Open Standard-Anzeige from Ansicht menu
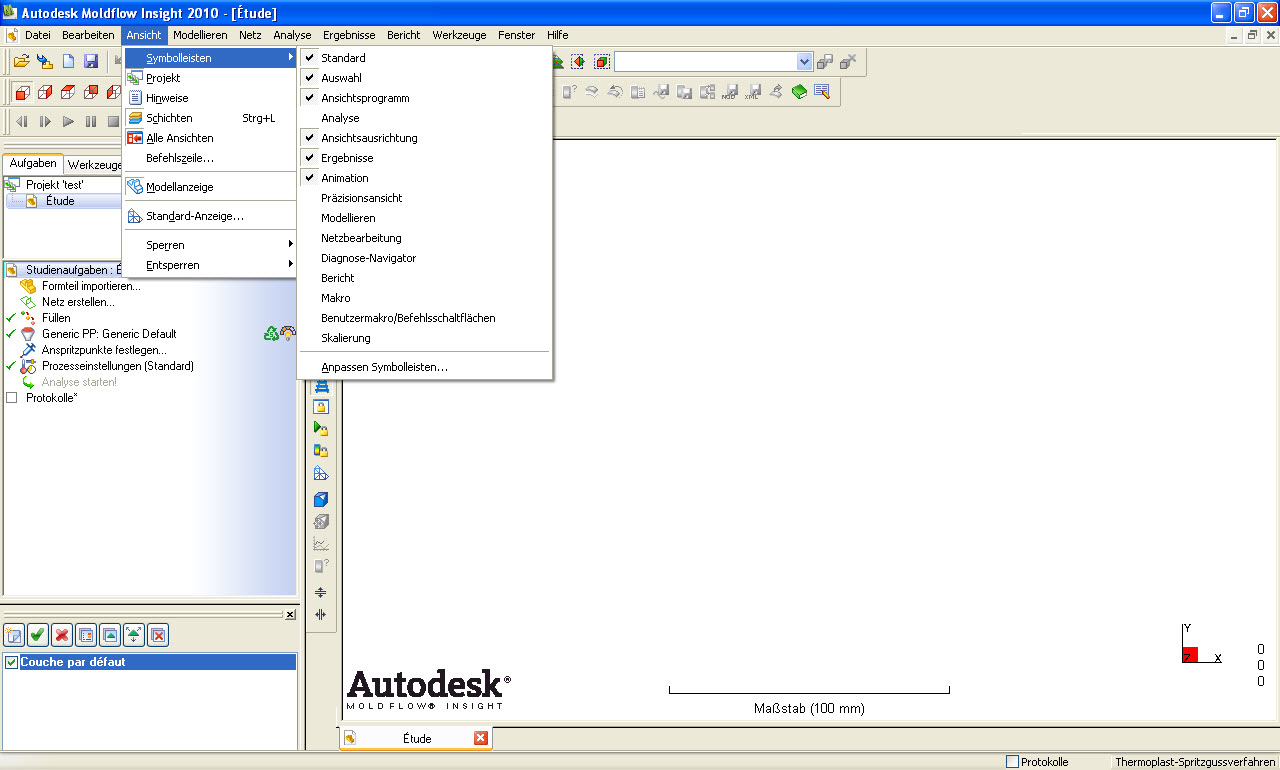Screen dimensions: 1280x770 pyautogui.click(x=210, y=216)
